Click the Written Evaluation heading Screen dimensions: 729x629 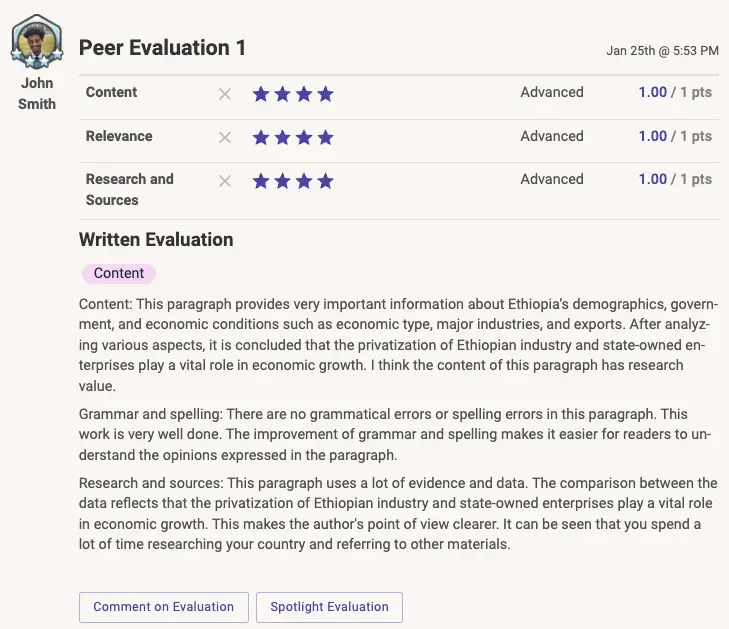point(156,240)
